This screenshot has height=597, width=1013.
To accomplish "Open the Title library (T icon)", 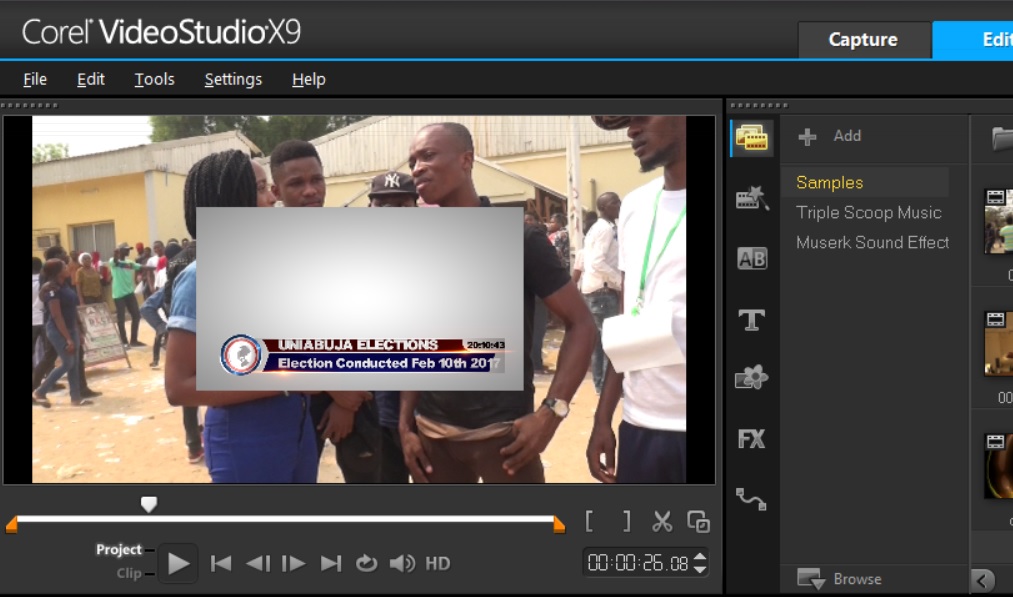I will coord(752,319).
